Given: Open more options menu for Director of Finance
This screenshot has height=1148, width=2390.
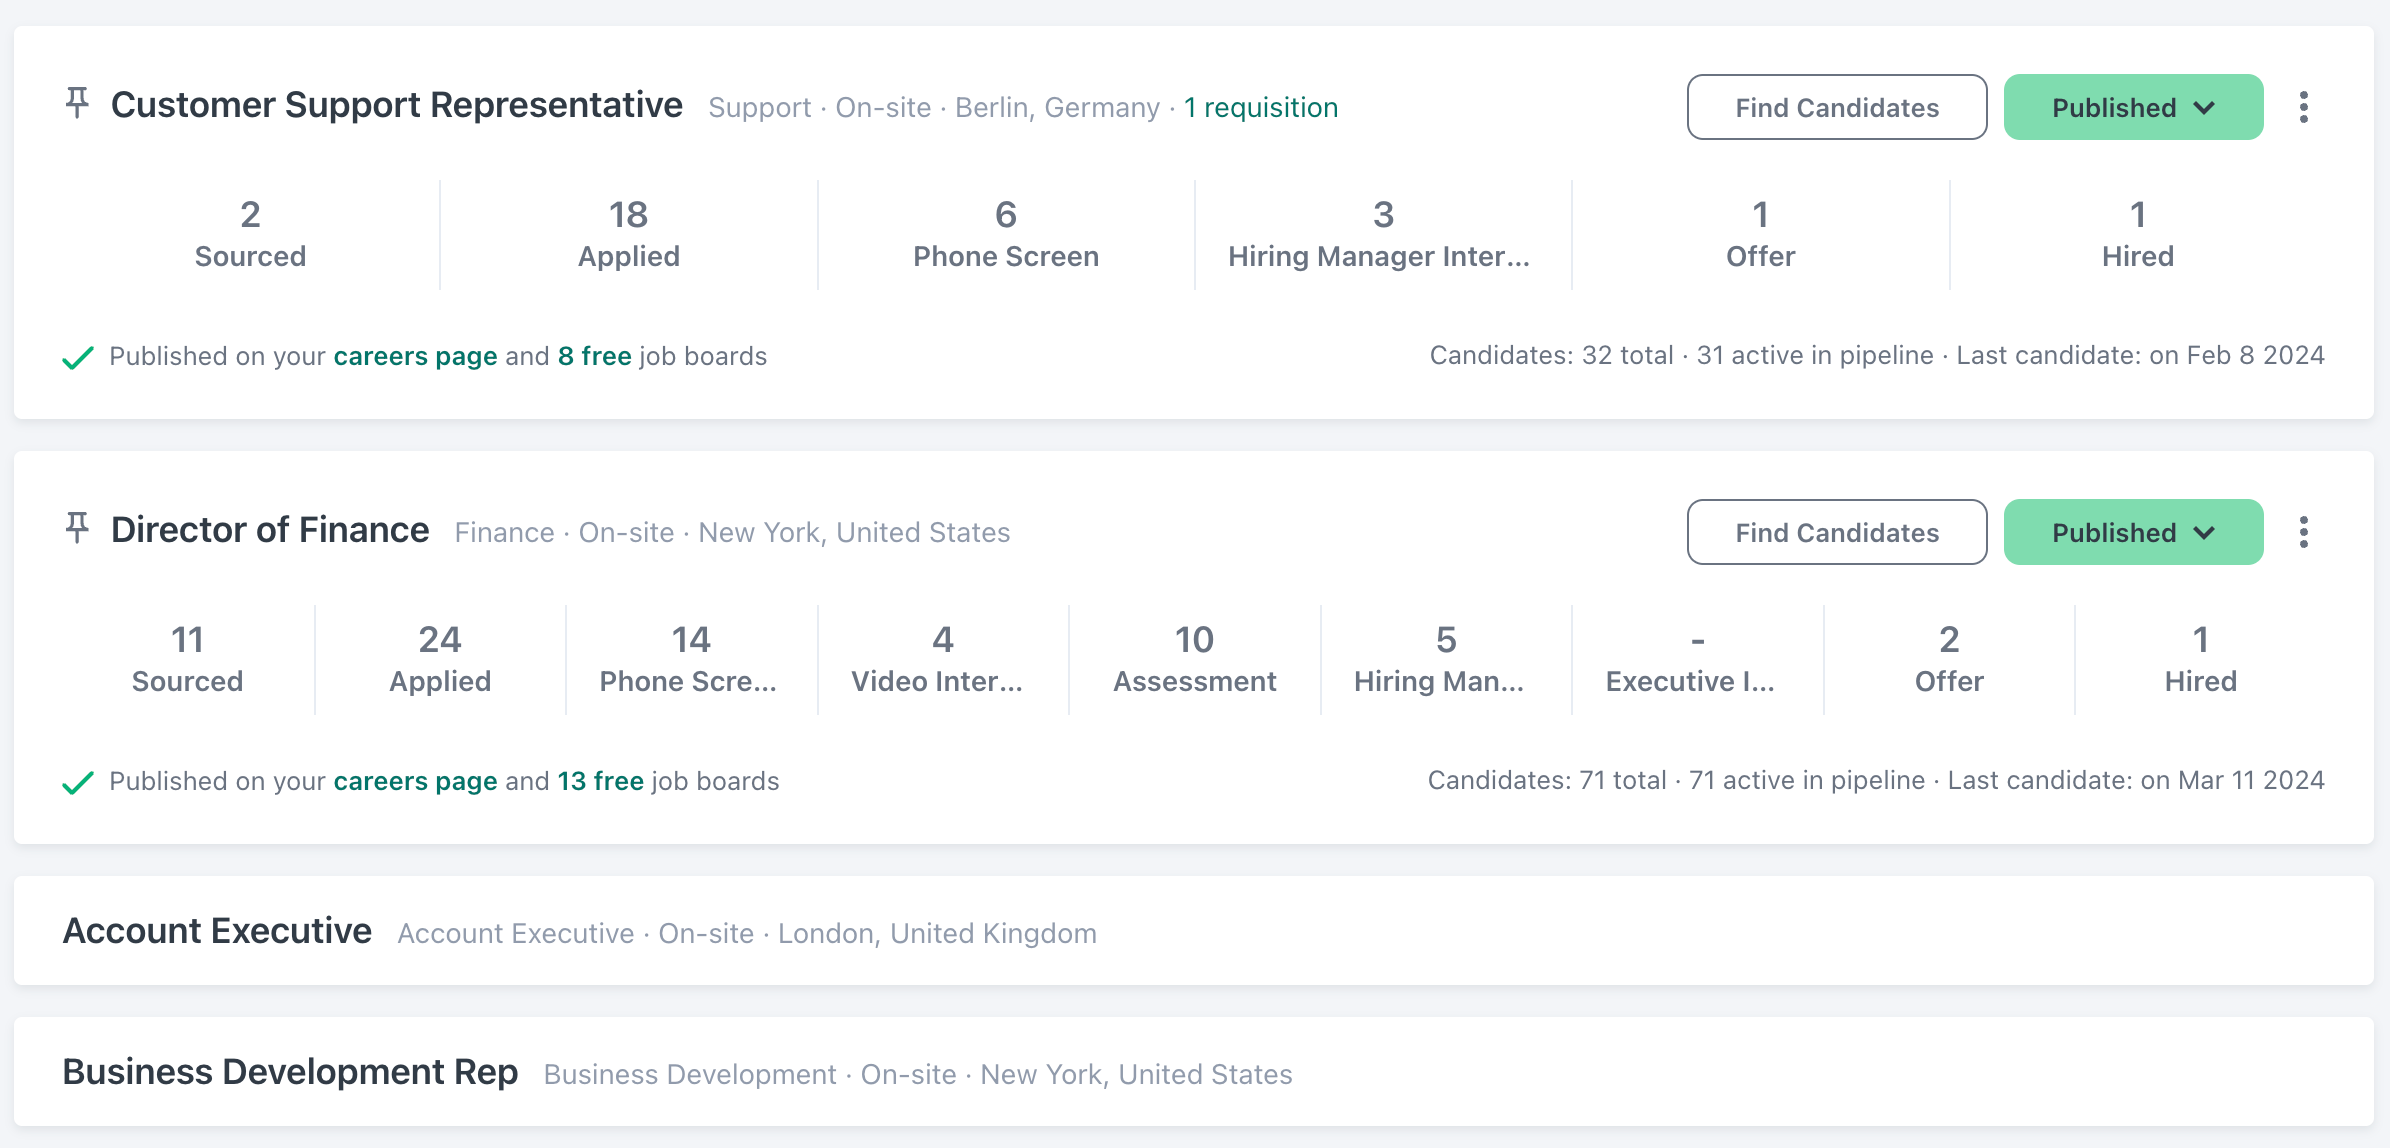Looking at the screenshot, I should [x=2303, y=532].
